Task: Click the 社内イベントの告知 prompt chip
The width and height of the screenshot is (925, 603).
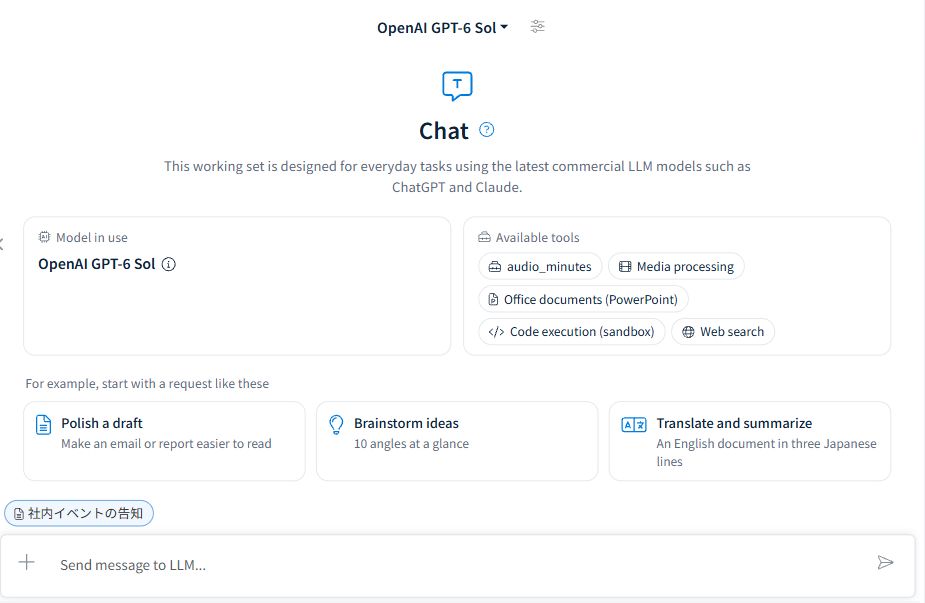Action: tap(79, 513)
